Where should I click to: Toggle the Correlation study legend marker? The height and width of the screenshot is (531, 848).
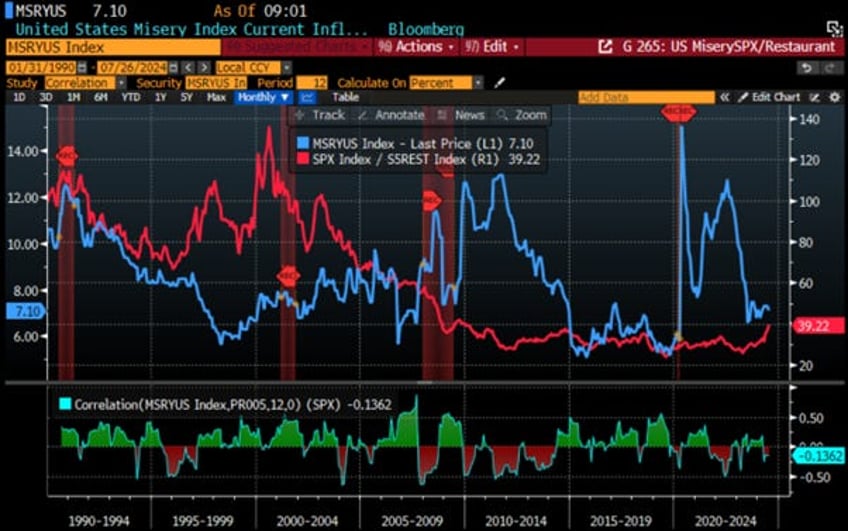tap(65, 402)
